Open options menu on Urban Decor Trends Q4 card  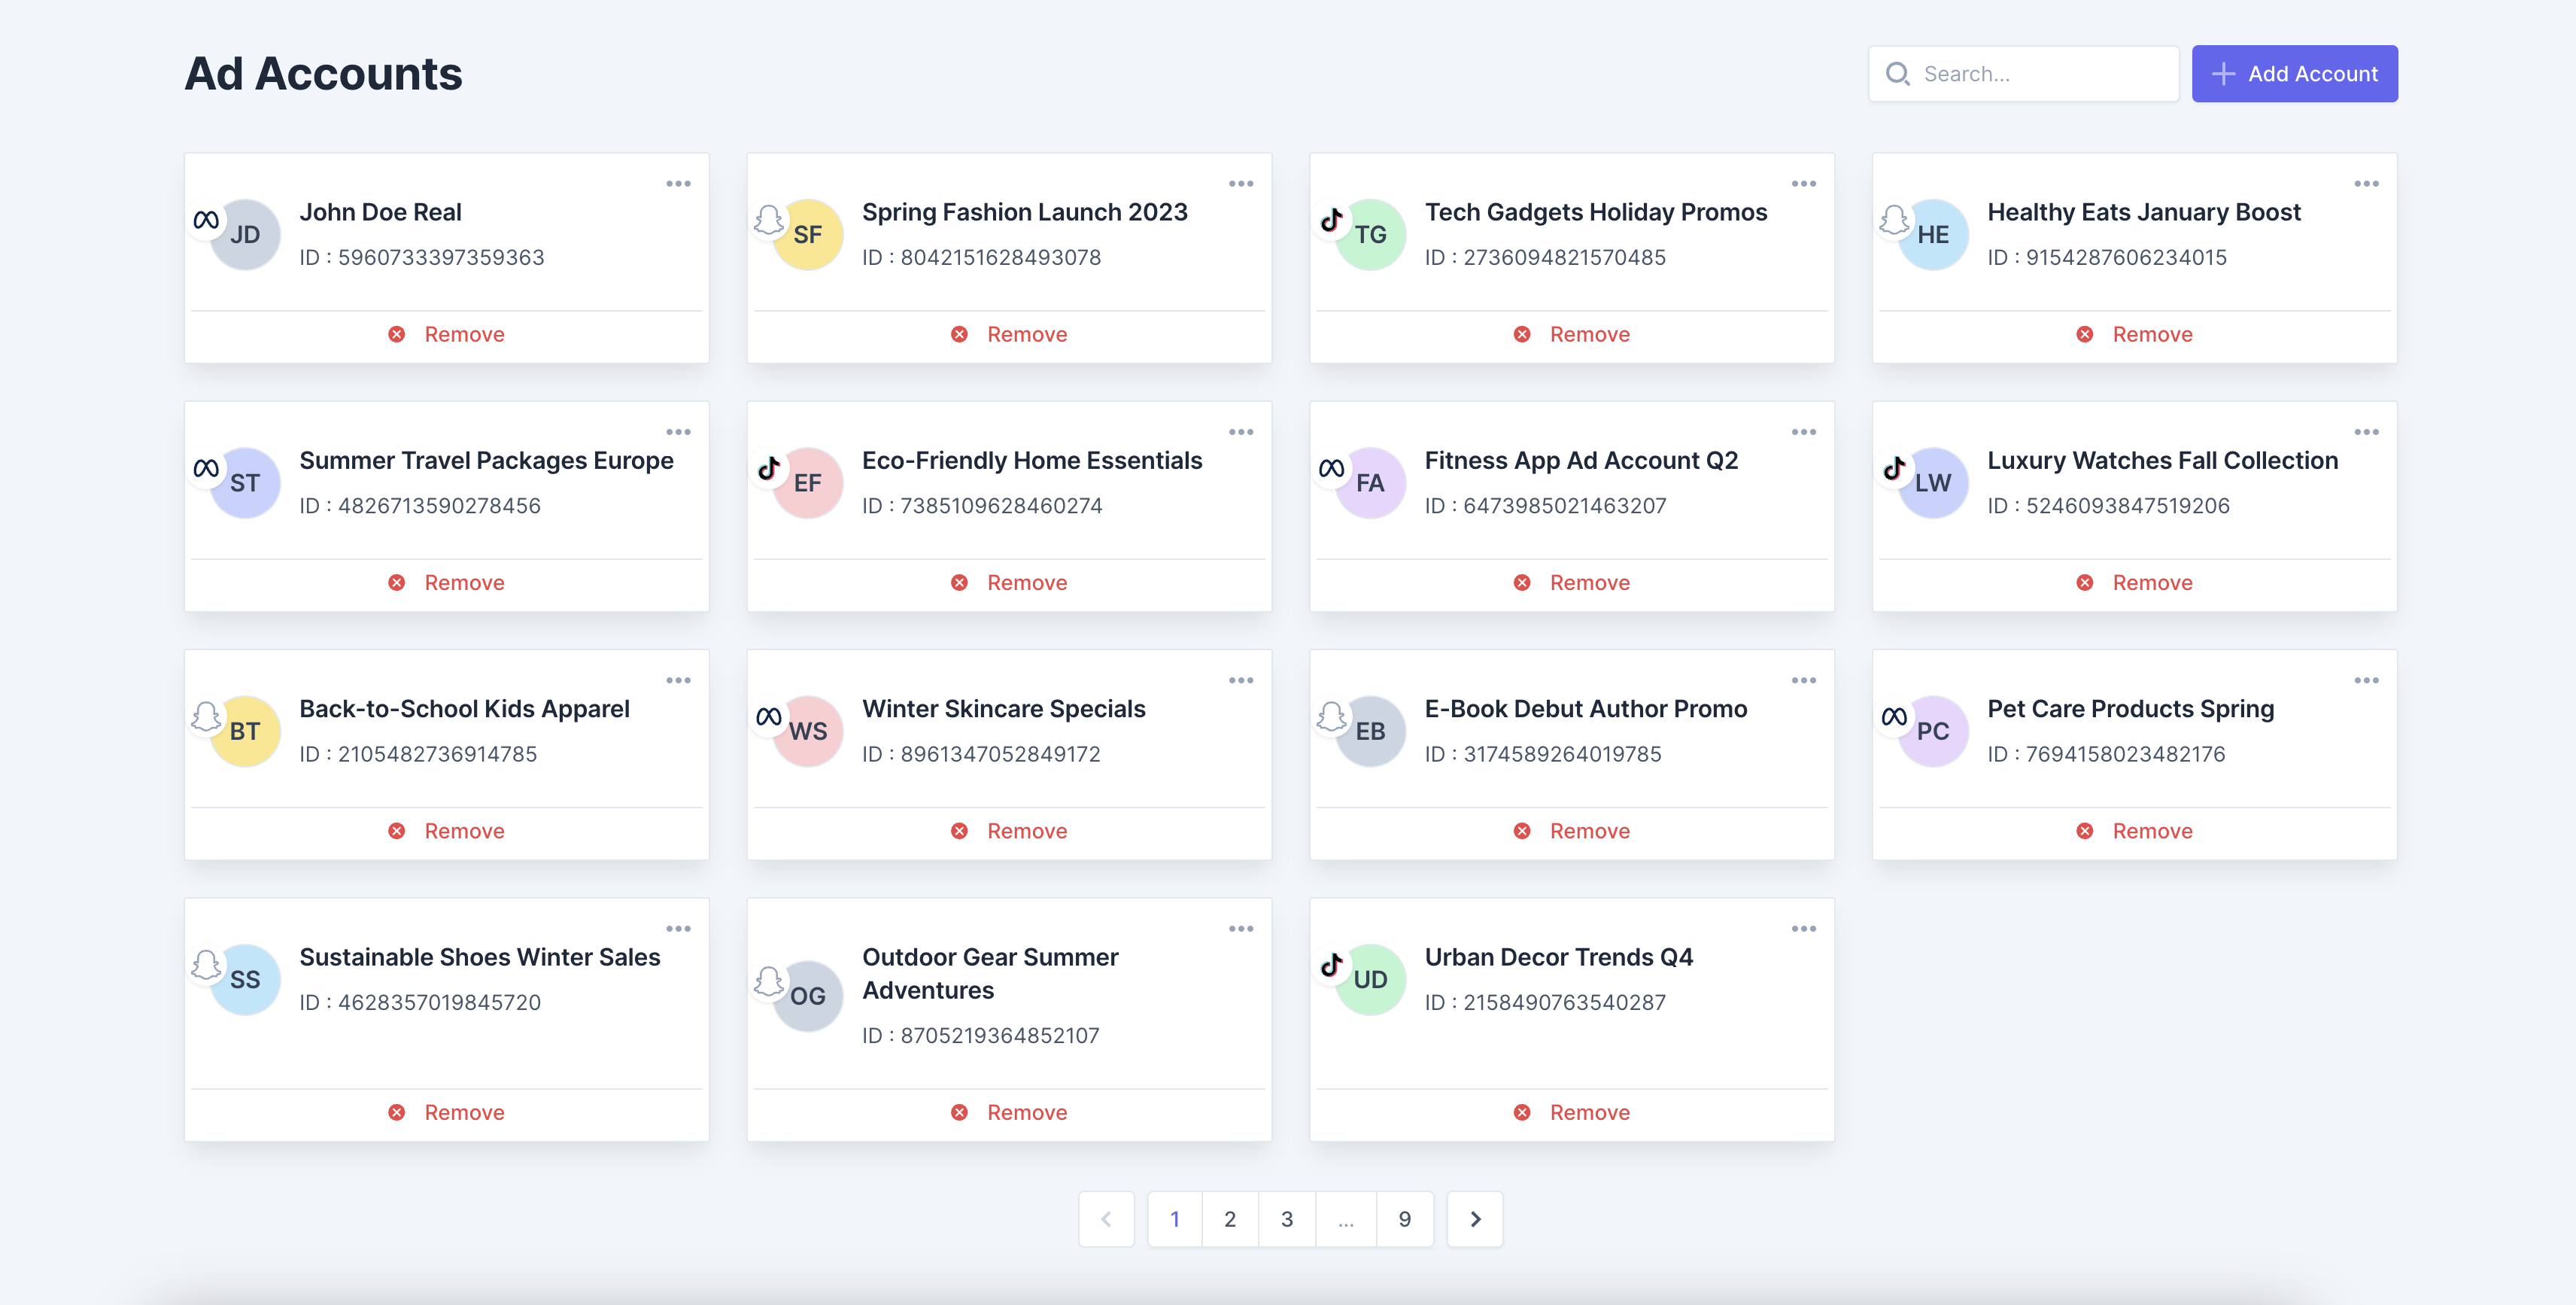click(x=1805, y=928)
